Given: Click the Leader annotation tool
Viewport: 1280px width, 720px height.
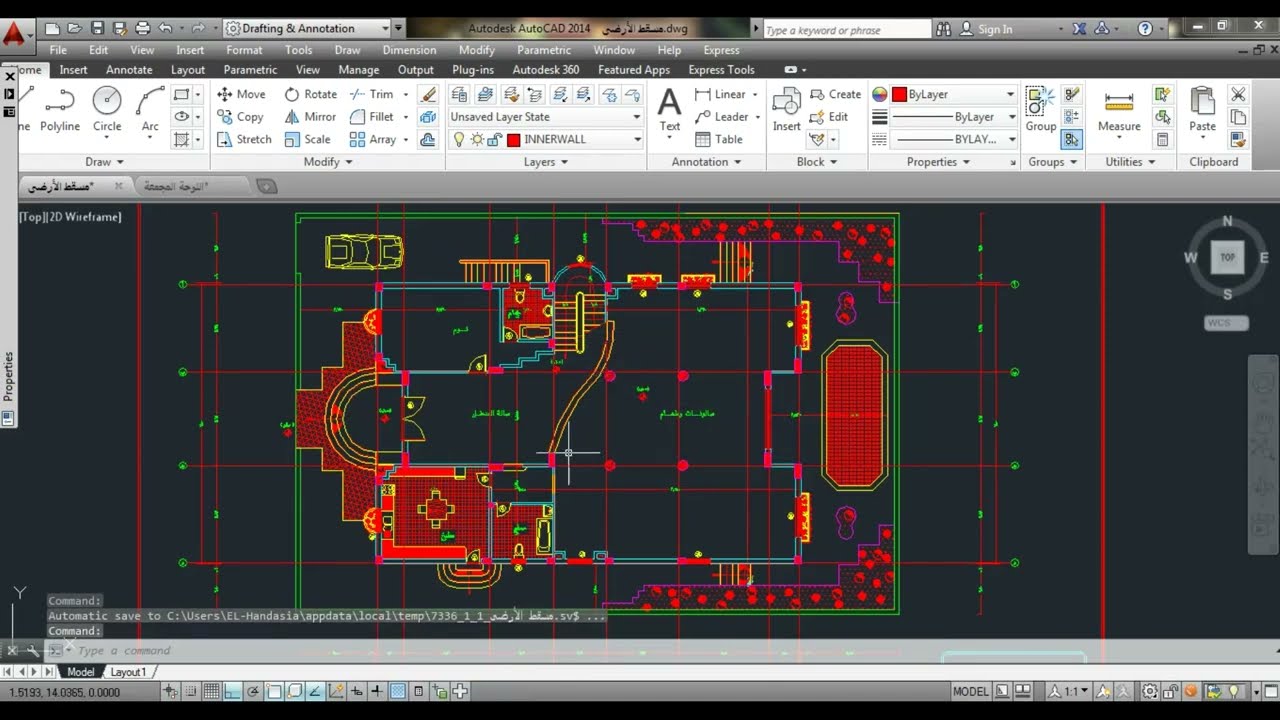Looking at the screenshot, I should click(722, 117).
